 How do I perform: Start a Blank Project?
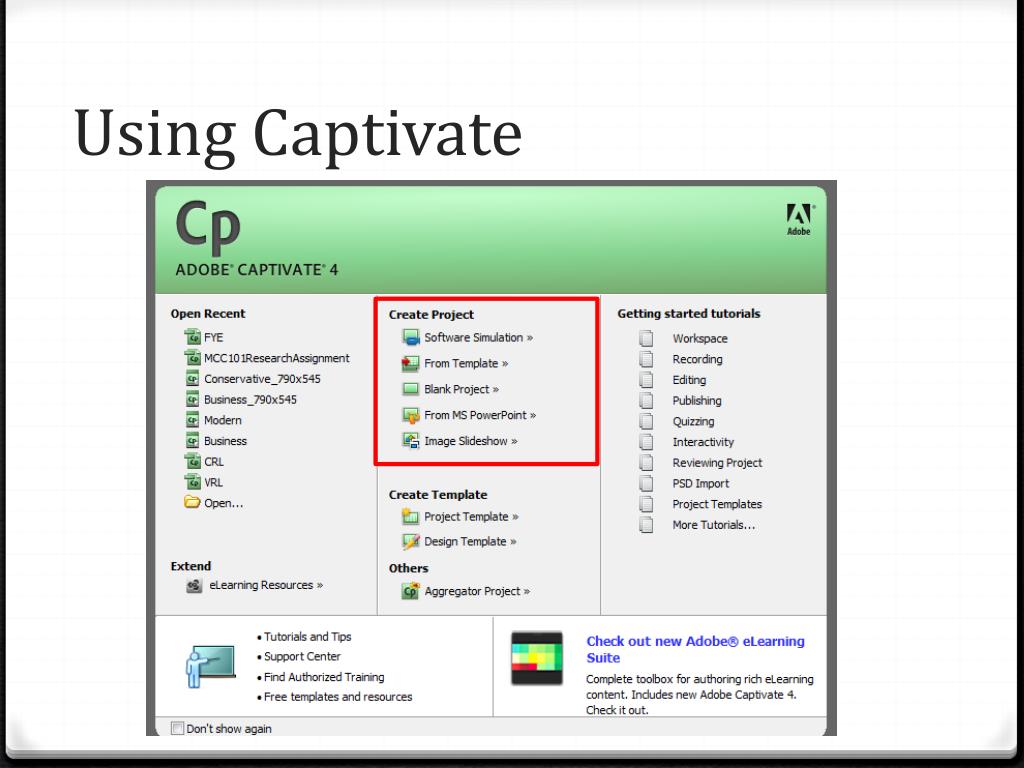(x=461, y=389)
